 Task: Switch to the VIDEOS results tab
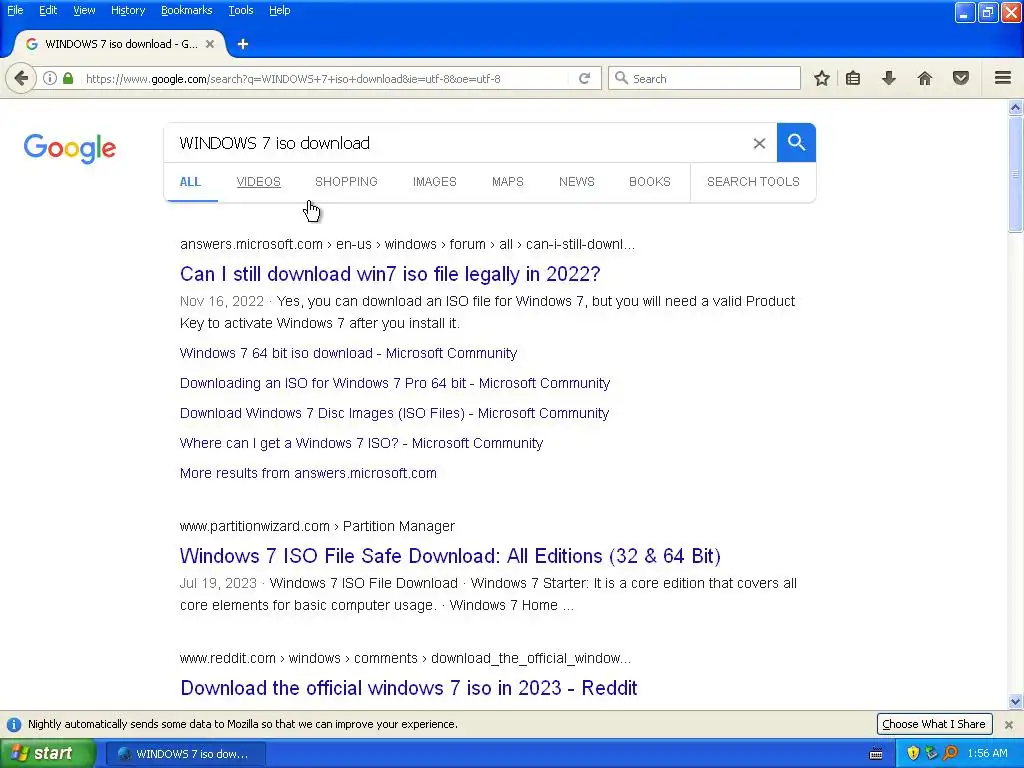tap(259, 182)
